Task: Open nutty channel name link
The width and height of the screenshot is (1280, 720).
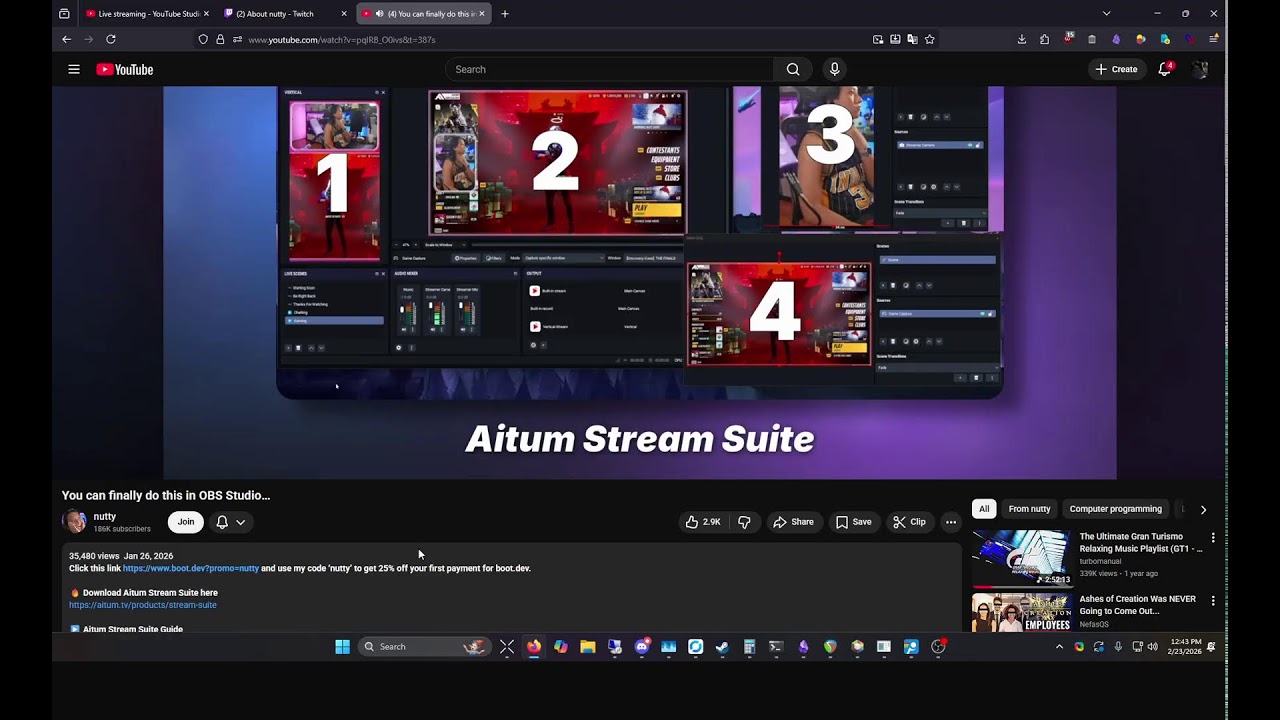Action: [105, 517]
